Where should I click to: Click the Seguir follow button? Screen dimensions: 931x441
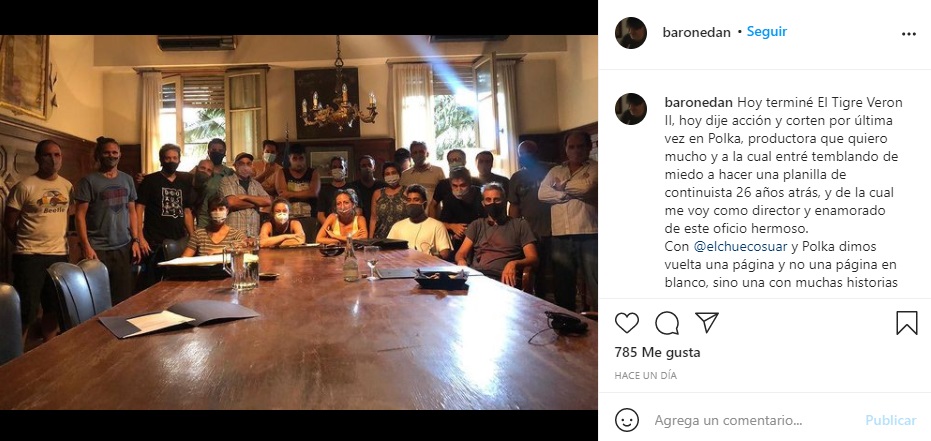click(x=767, y=32)
